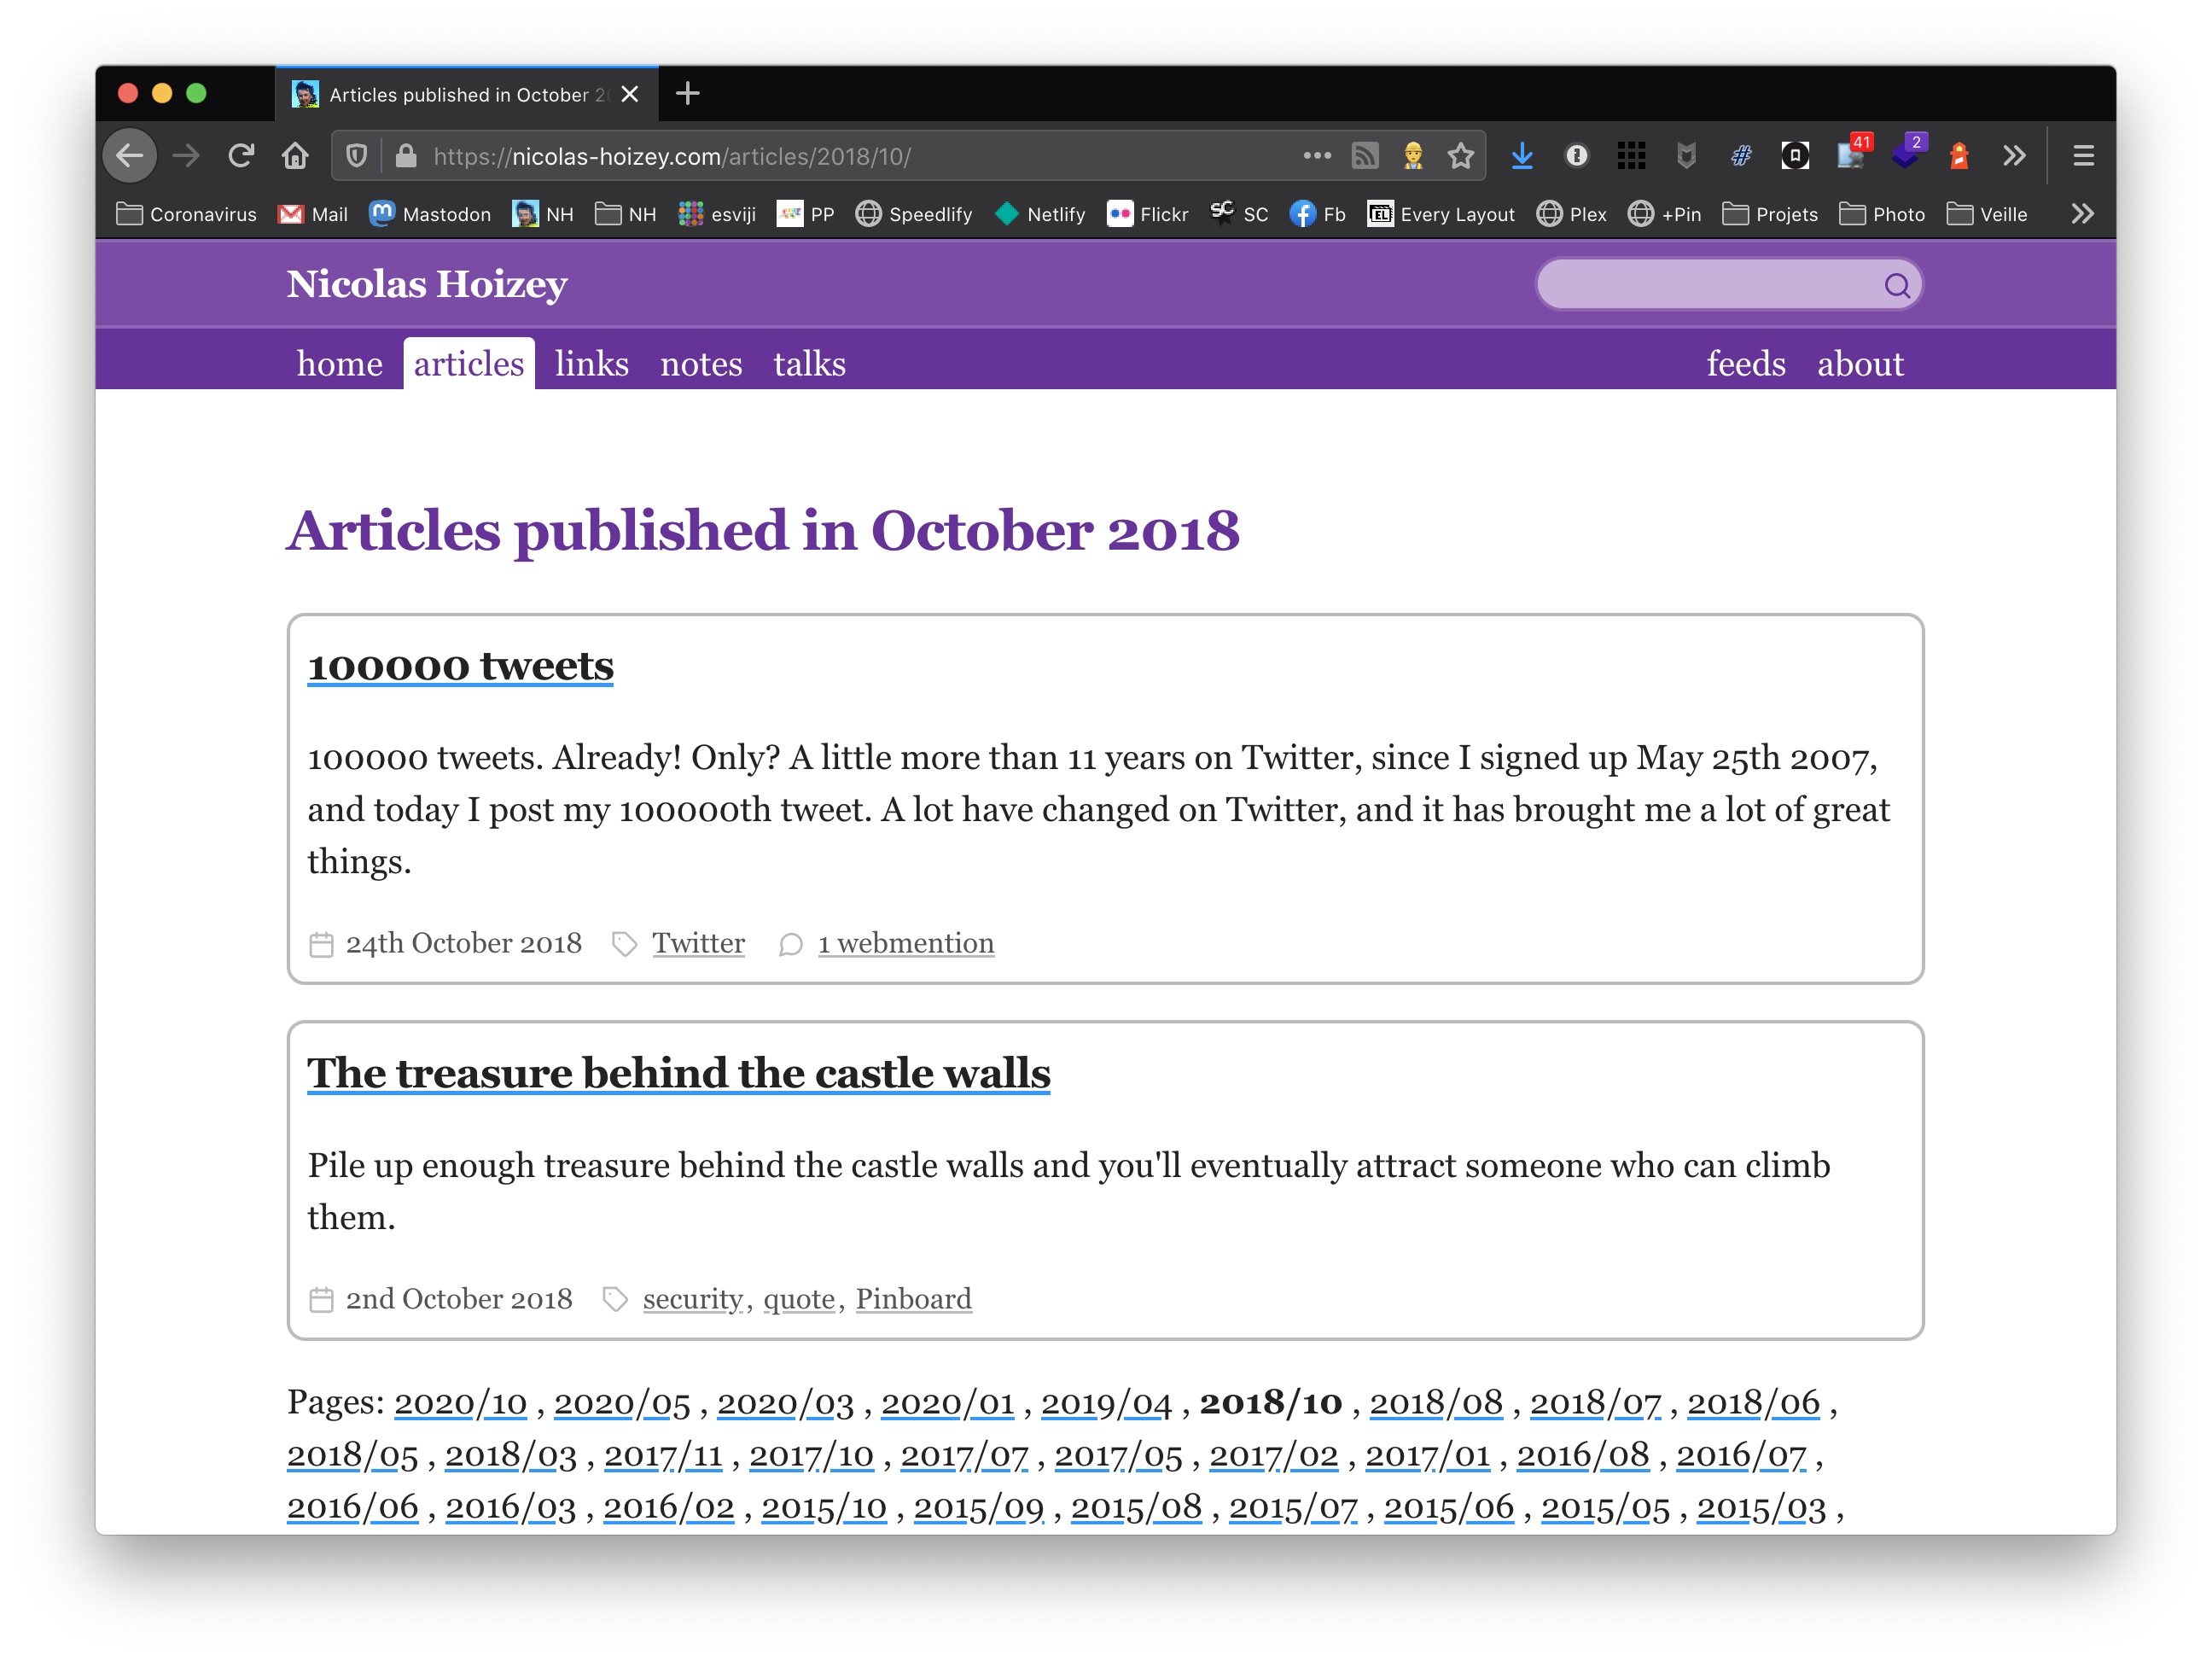Image resolution: width=2212 pixels, height=1661 pixels.
Task: Click the Twitter tag on the first article
Action: coord(696,942)
